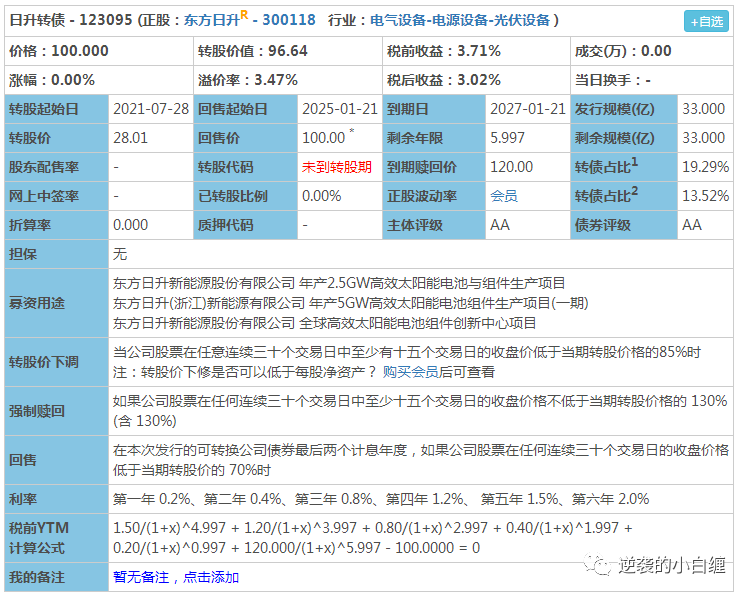Click the 转股价下调 row header
Image resolution: width=749 pixels, height=597 pixels.
56,362
